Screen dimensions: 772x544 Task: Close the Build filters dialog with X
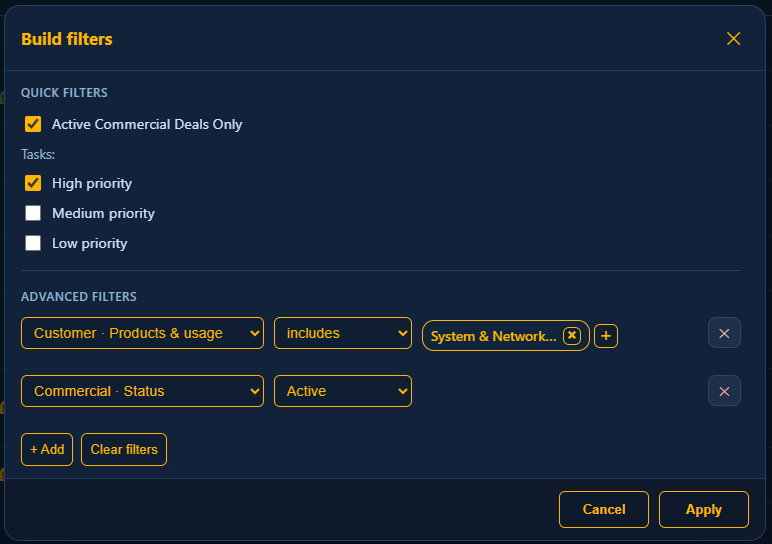pyautogui.click(x=733, y=39)
